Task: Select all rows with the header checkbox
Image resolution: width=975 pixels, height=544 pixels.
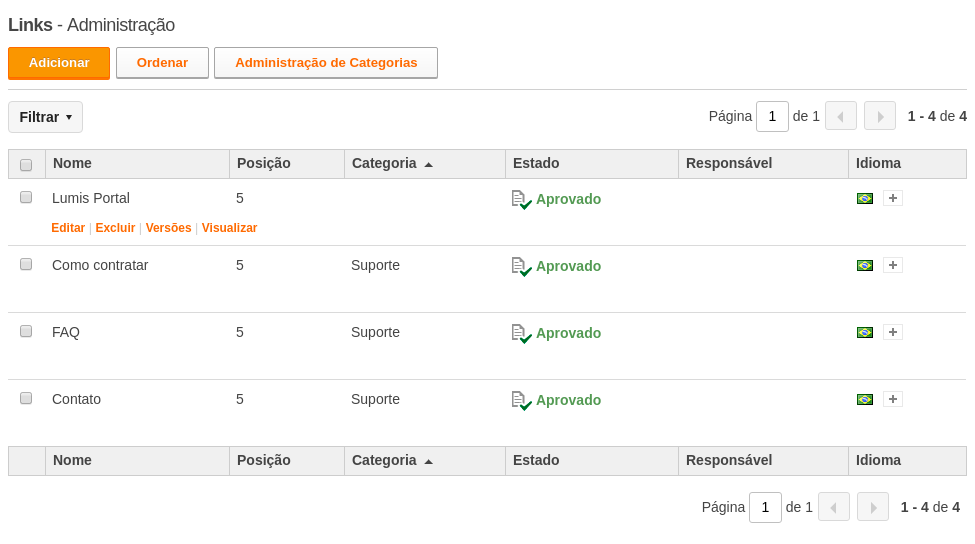Action: point(26,165)
